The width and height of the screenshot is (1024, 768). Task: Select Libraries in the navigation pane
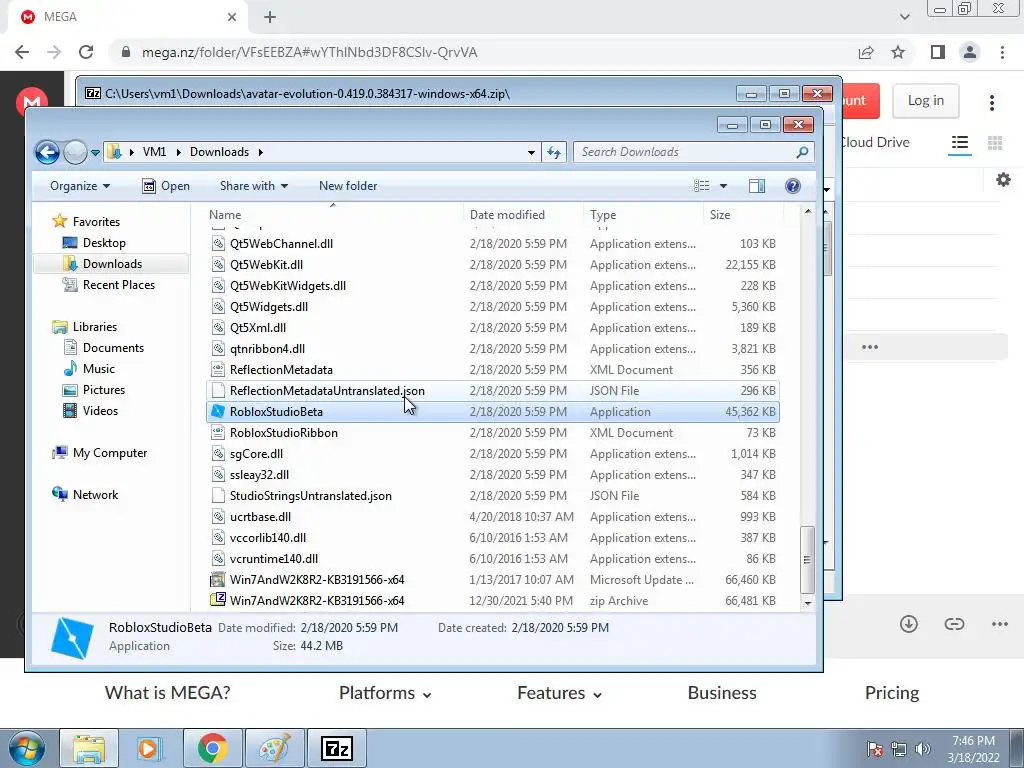click(x=95, y=327)
